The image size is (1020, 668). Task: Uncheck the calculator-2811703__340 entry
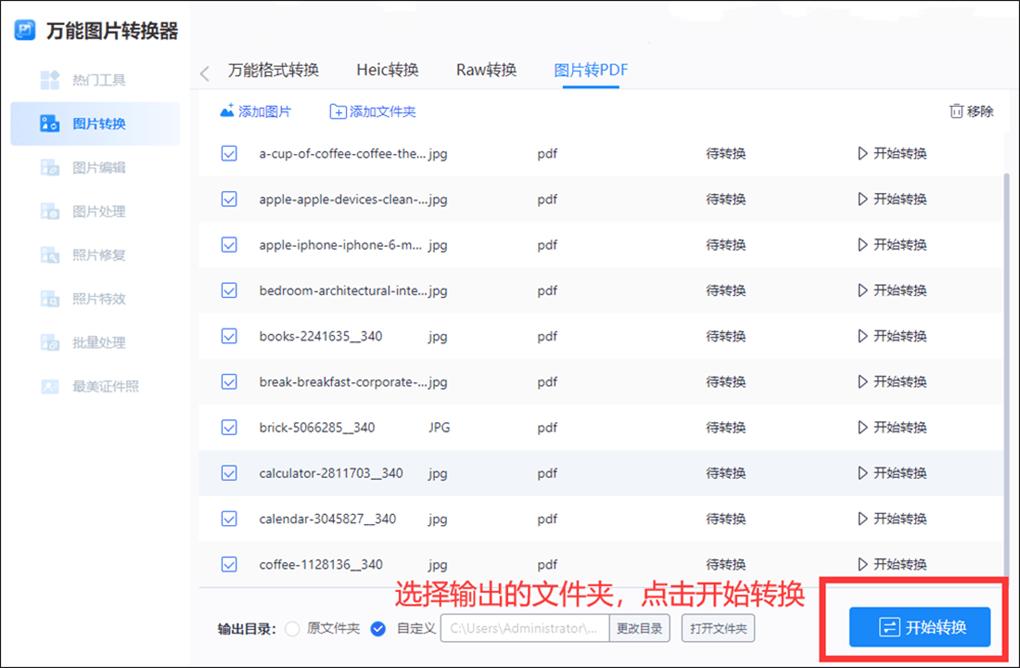pos(228,473)
